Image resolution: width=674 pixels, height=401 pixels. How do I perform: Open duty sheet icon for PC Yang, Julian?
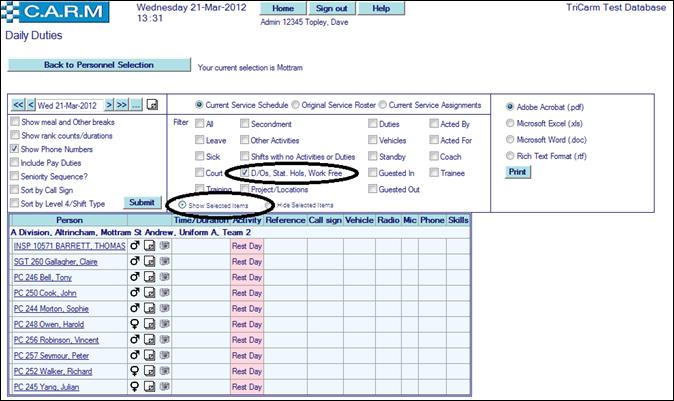point(148,387)
